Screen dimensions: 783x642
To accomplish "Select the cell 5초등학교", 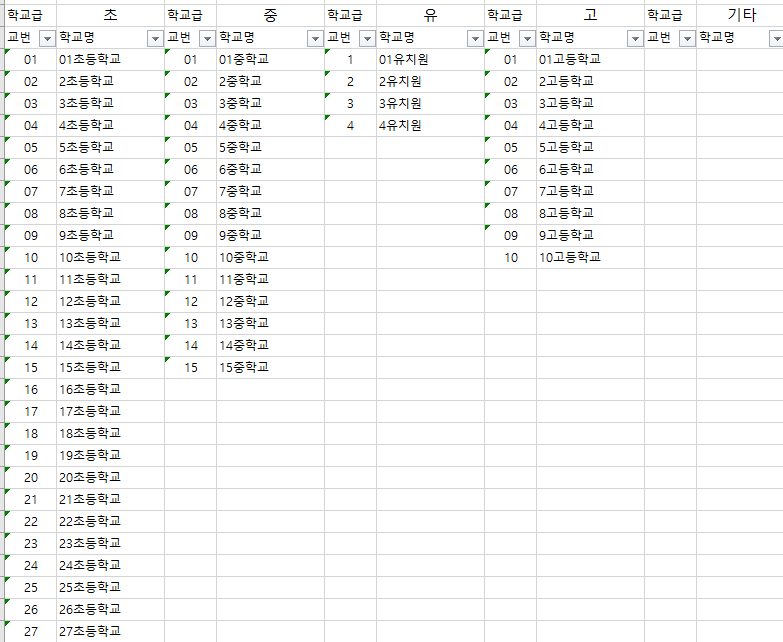I will pyautogui.click(x=110, y=147).
